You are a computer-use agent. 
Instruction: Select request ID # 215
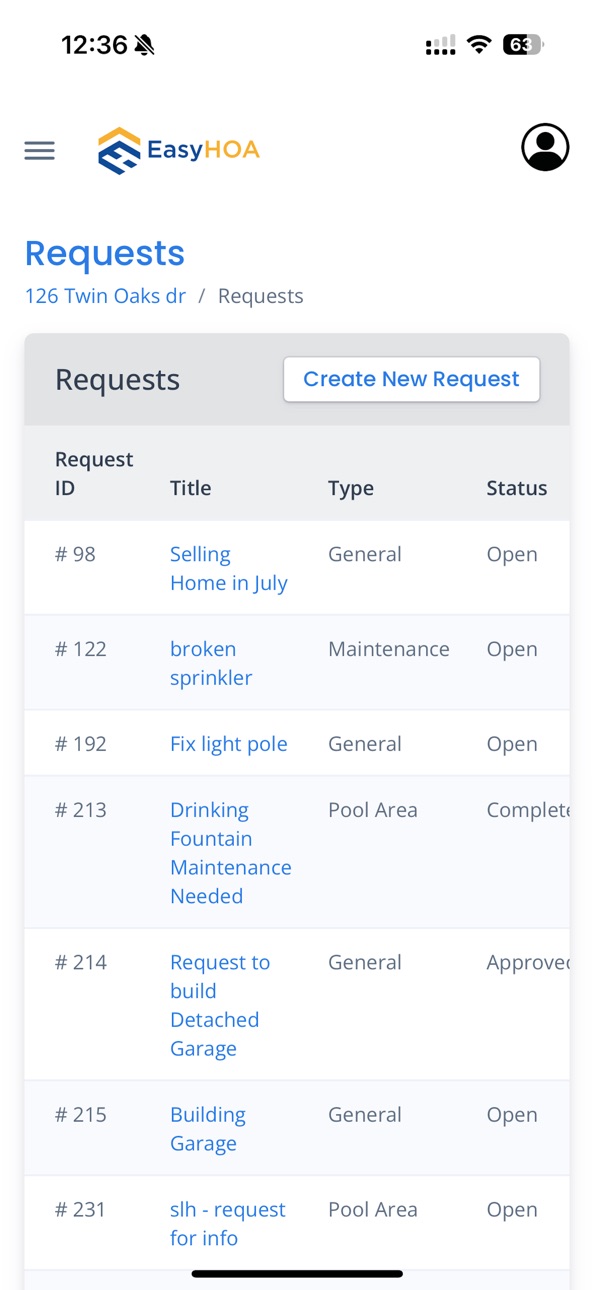tap(81, 1114)
